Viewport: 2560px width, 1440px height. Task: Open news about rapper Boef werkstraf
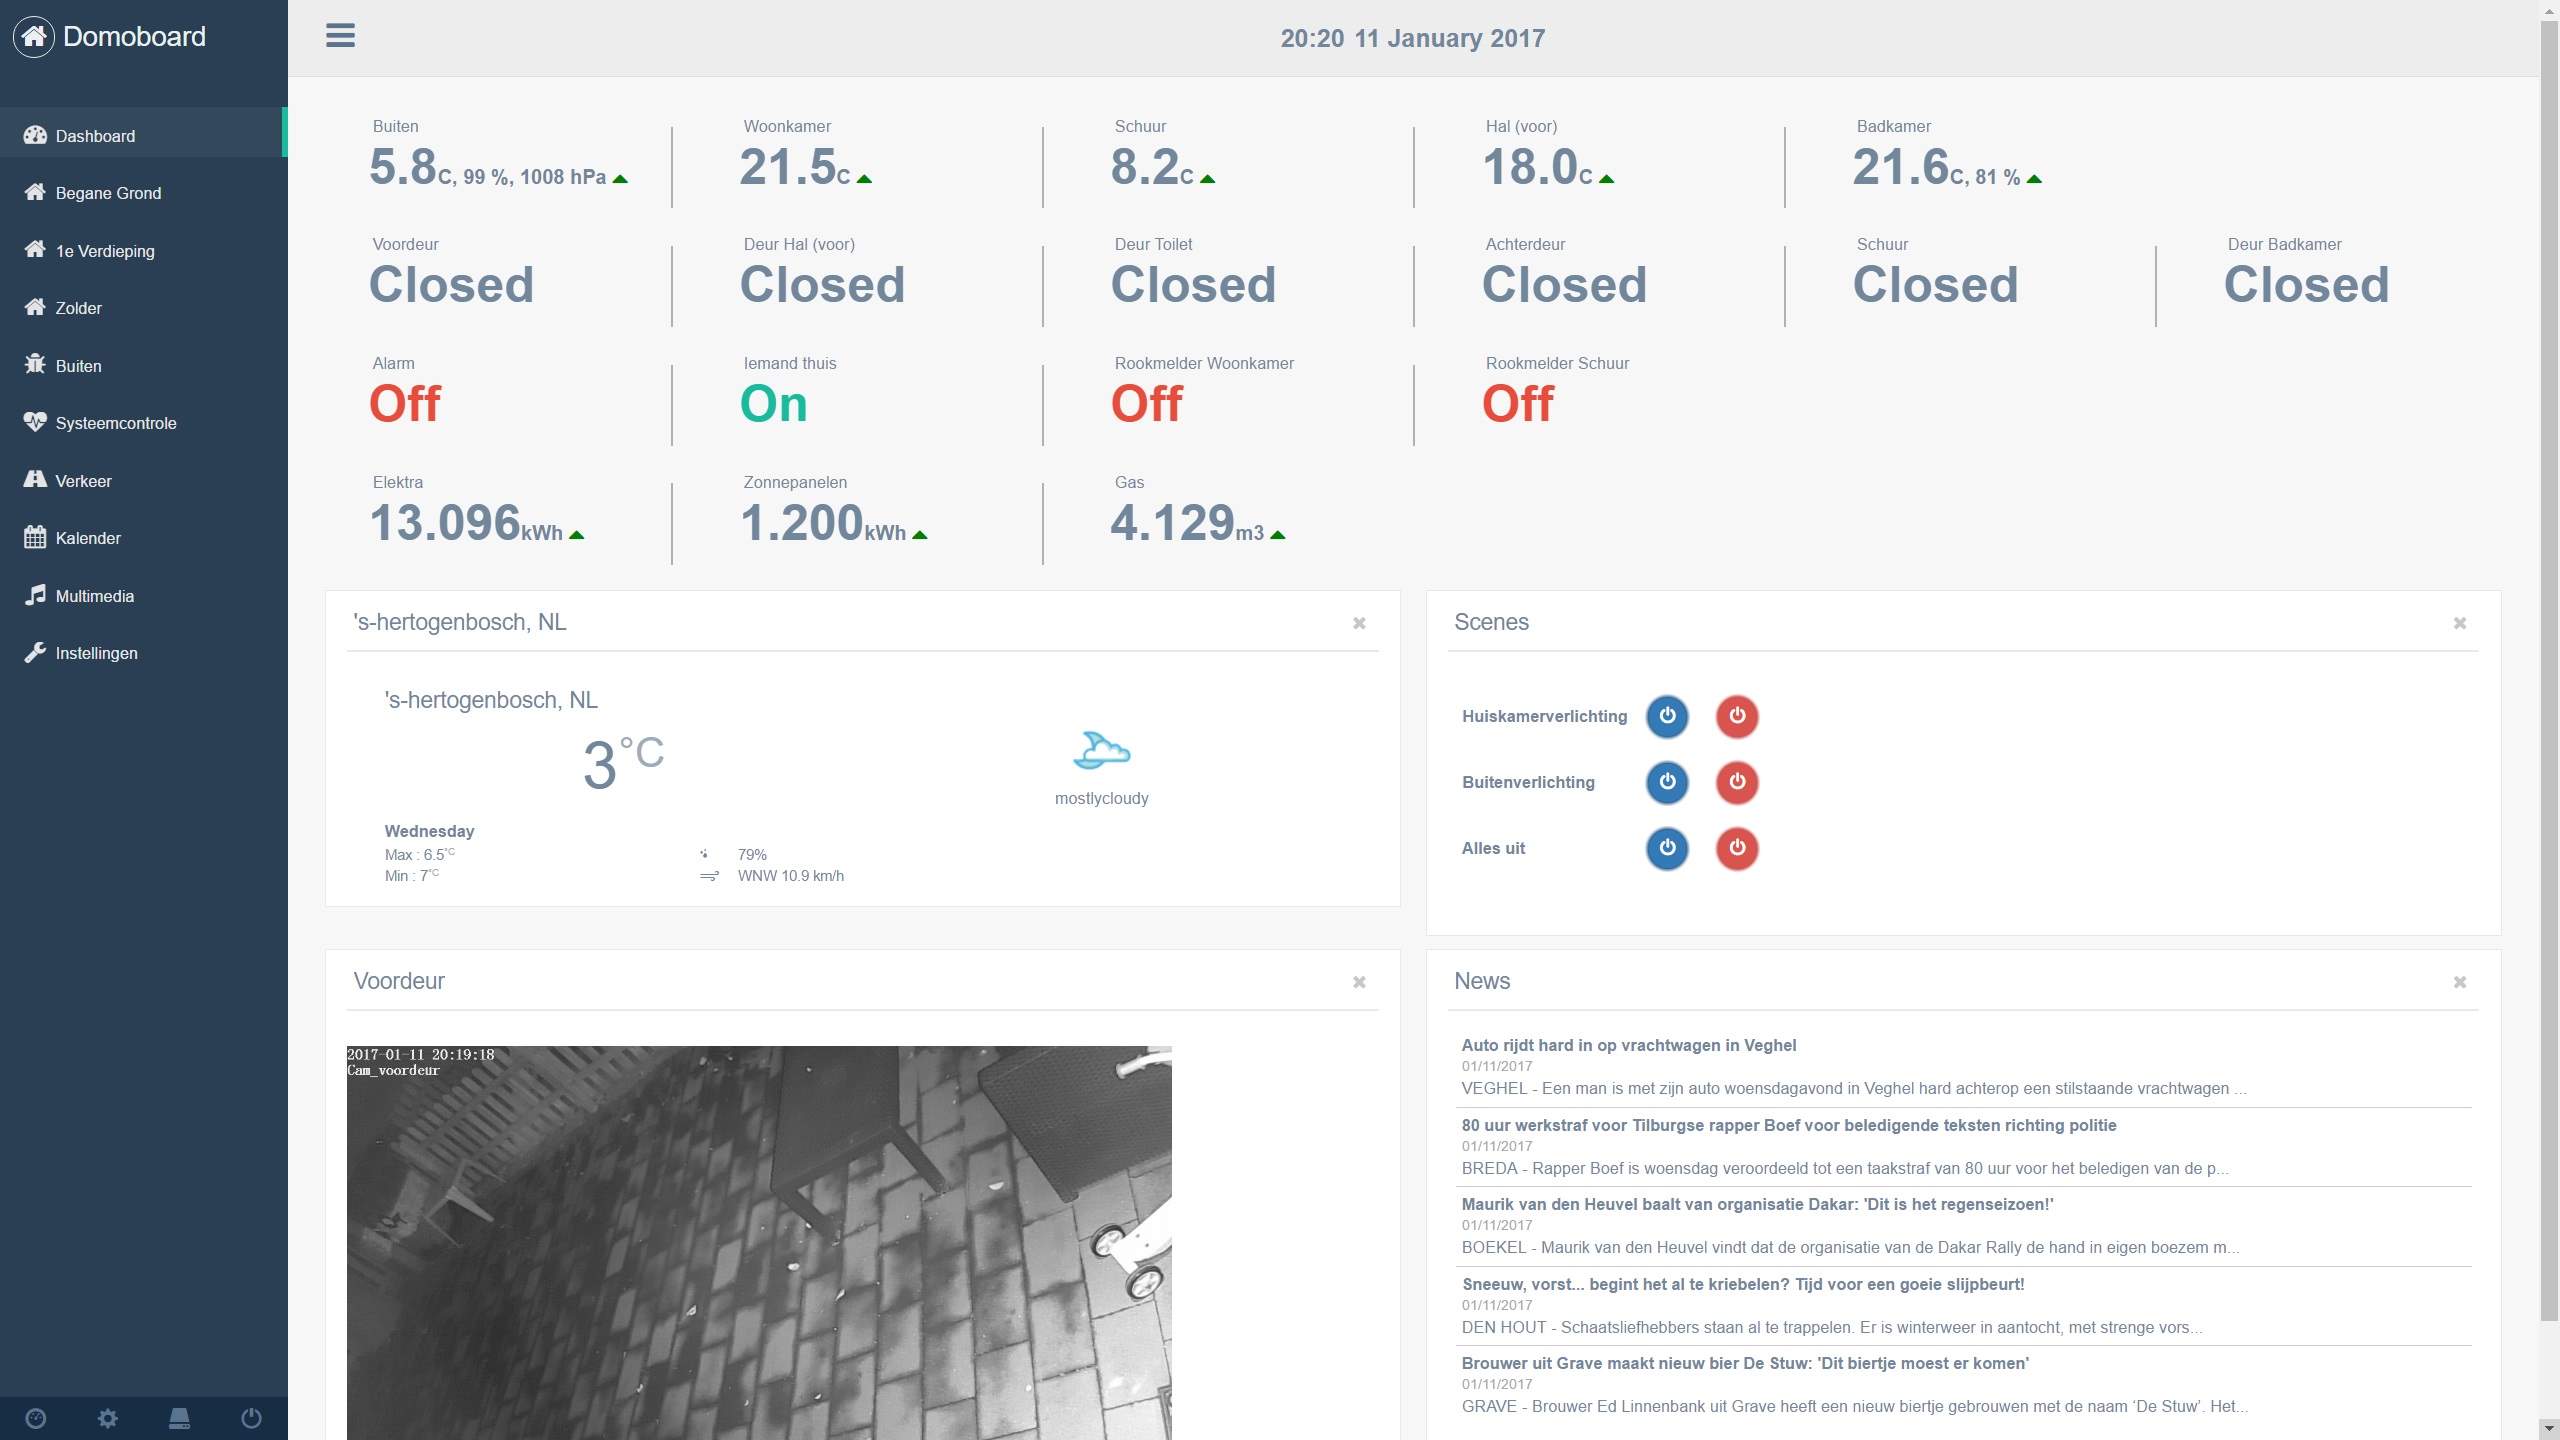click(x=1789, y=1125)
